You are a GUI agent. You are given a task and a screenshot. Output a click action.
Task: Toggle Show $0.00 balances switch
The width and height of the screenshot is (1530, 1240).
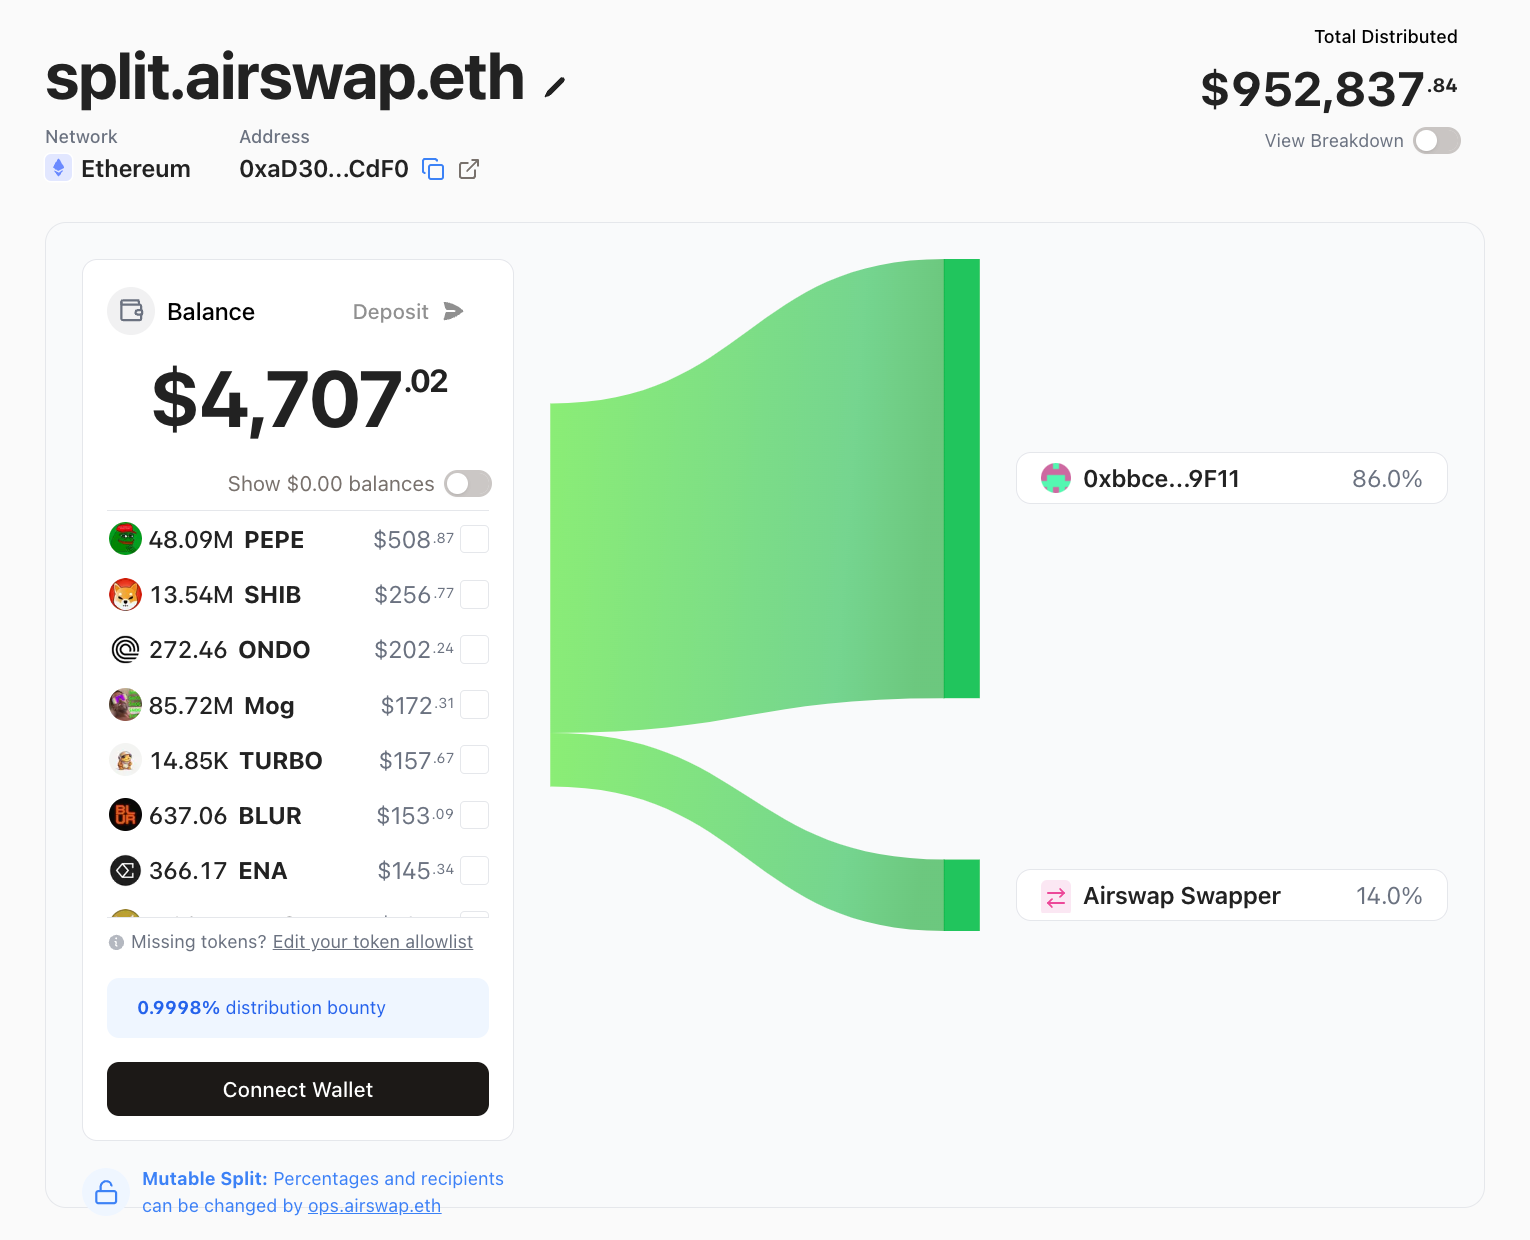click(x=468, y=484)
